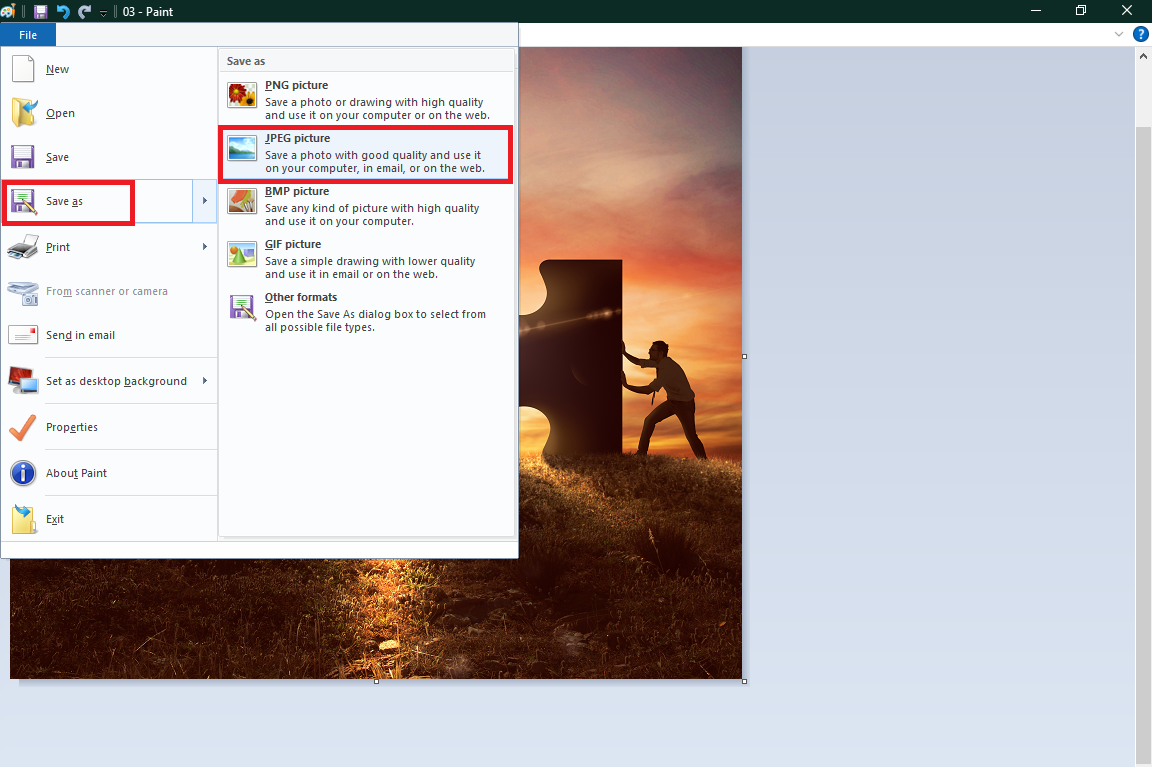Click the Exit icon
The image size is (1152, 767).
(24, 519)
